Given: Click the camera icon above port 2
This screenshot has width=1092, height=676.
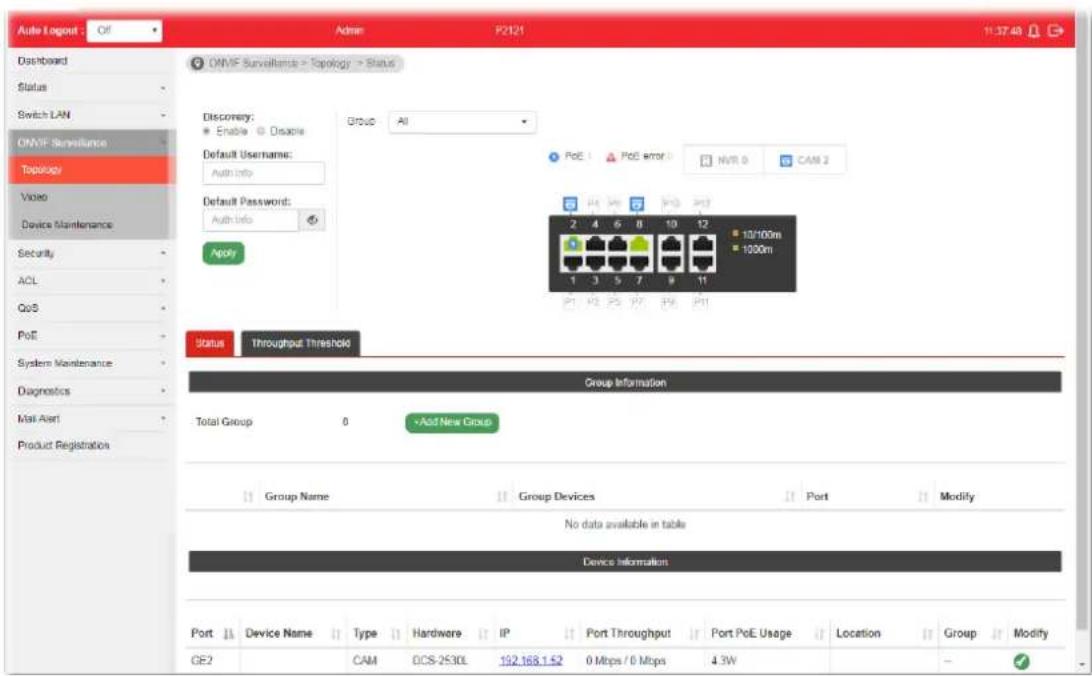Looking at the screenshot, I should click(570, 204).
